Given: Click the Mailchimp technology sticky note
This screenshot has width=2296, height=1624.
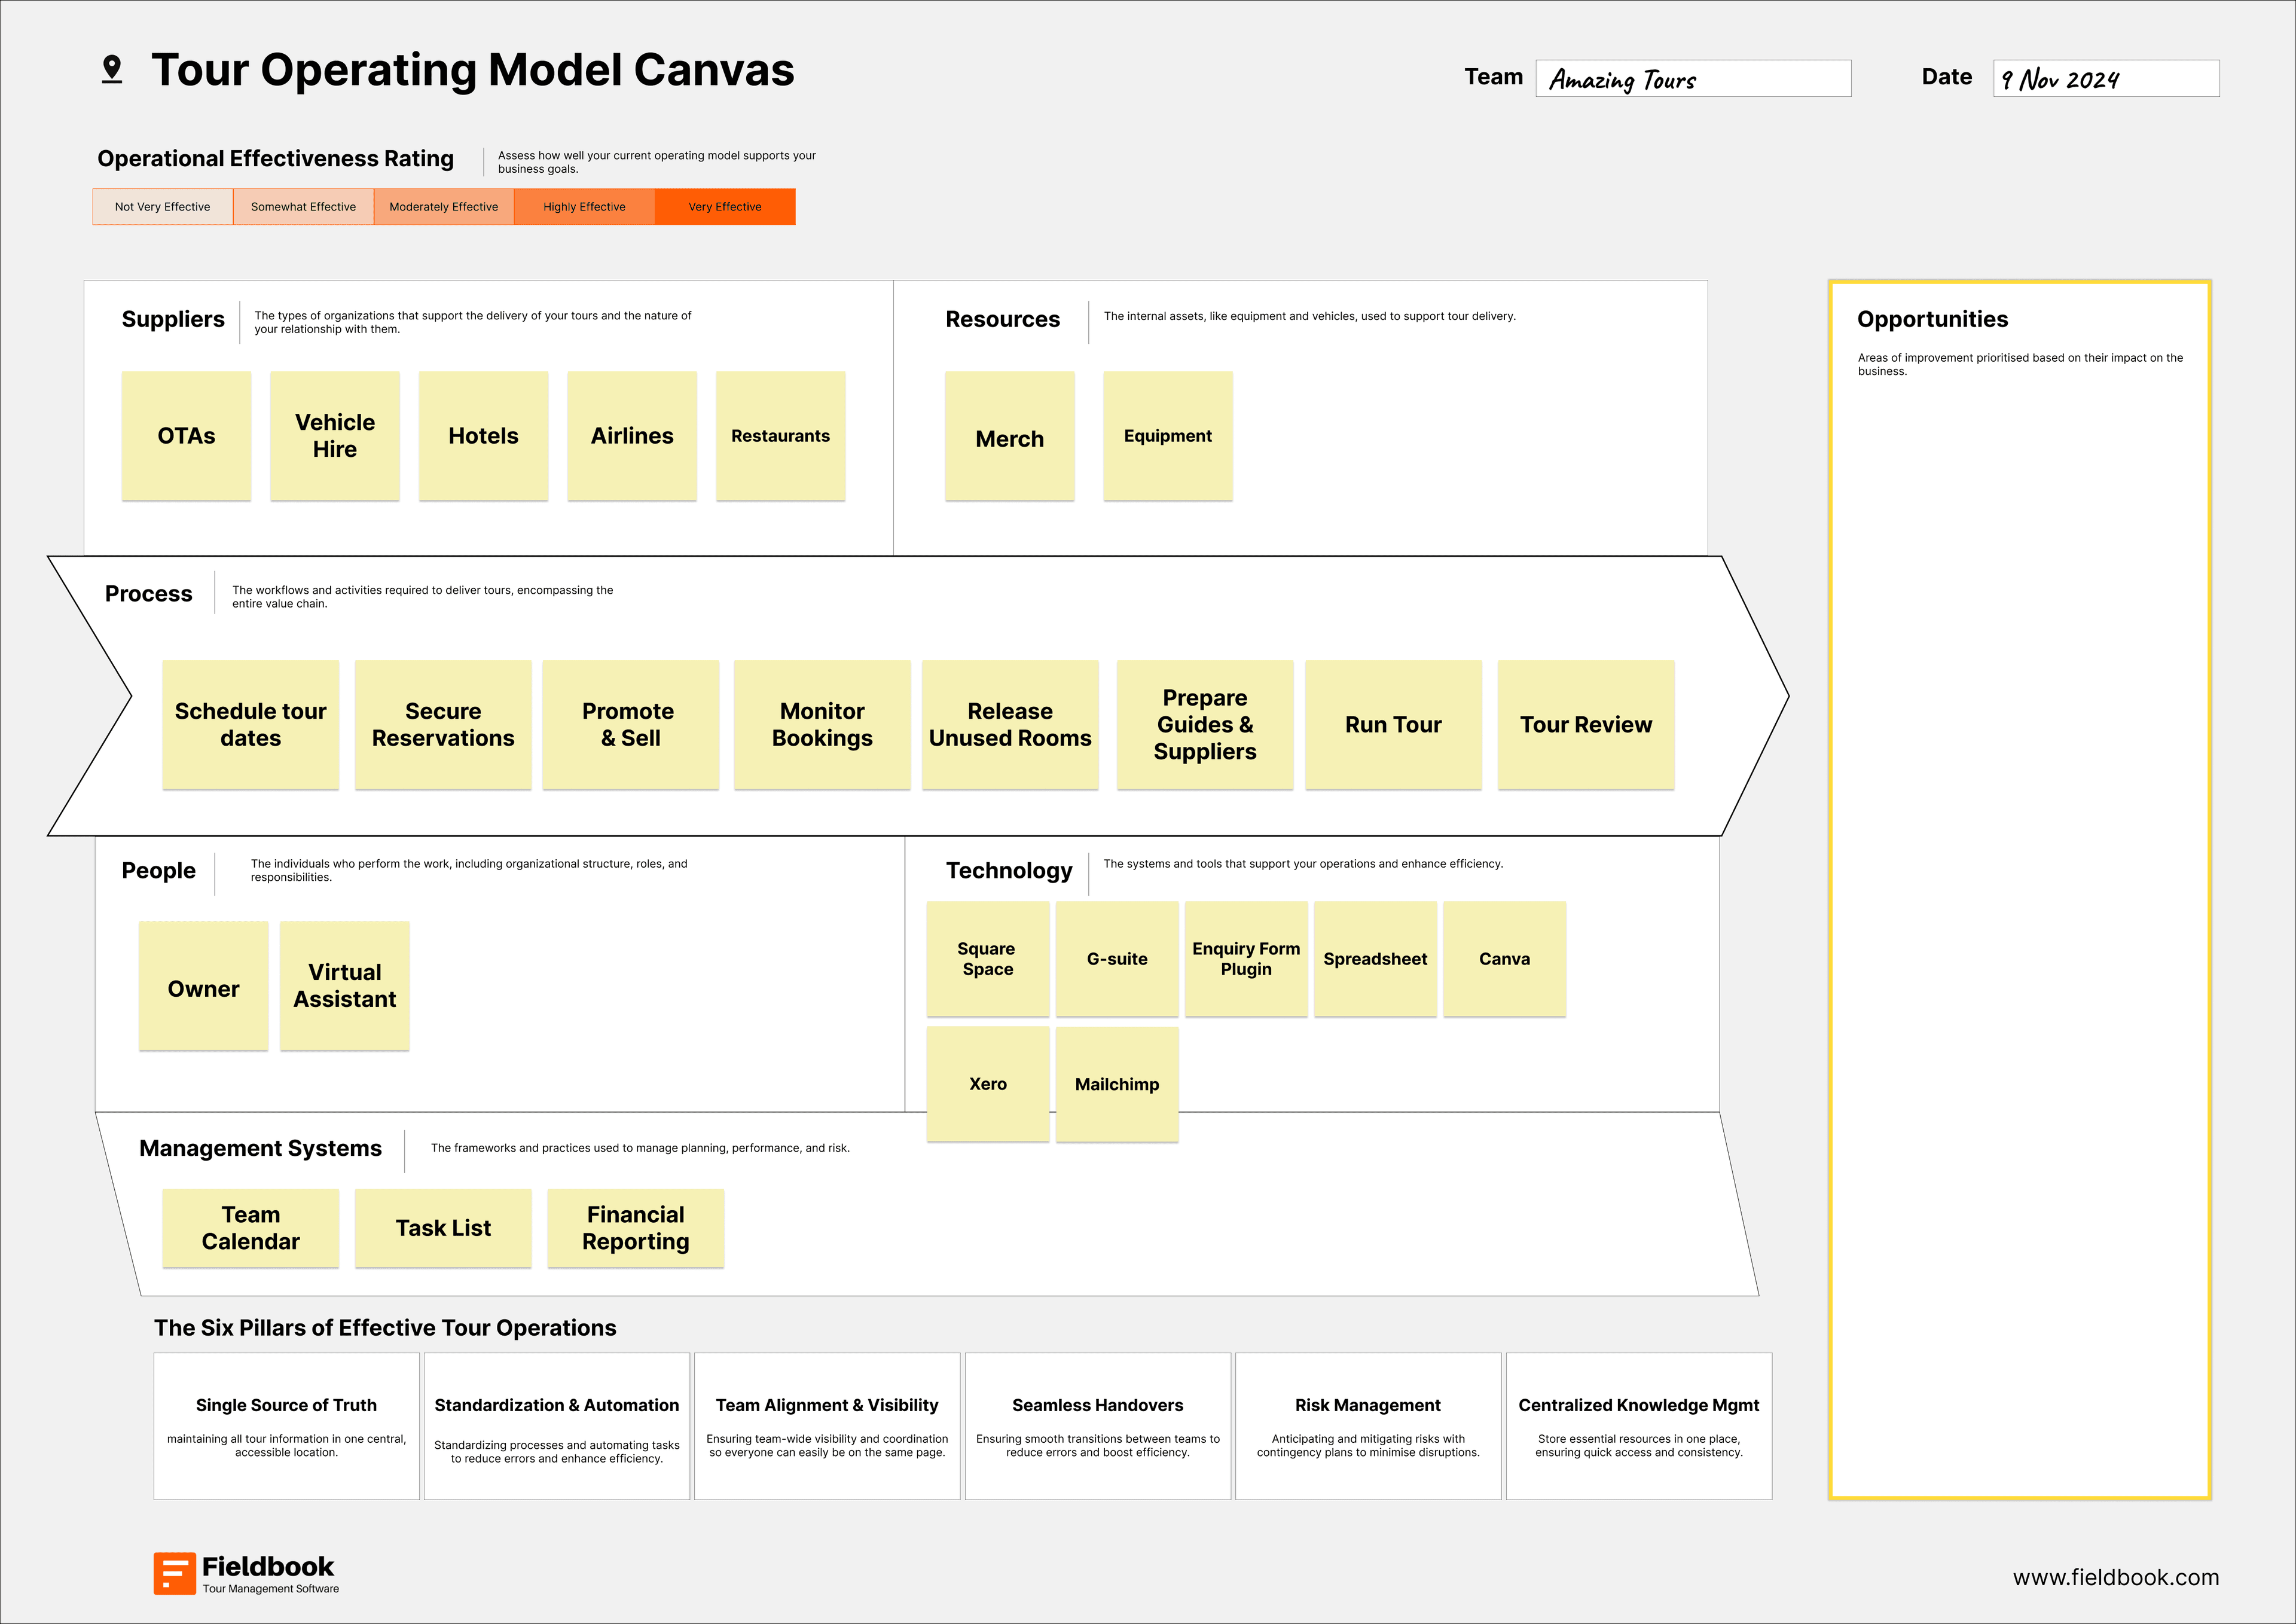Looking at the screenshot, I should click(1117, 1083).
